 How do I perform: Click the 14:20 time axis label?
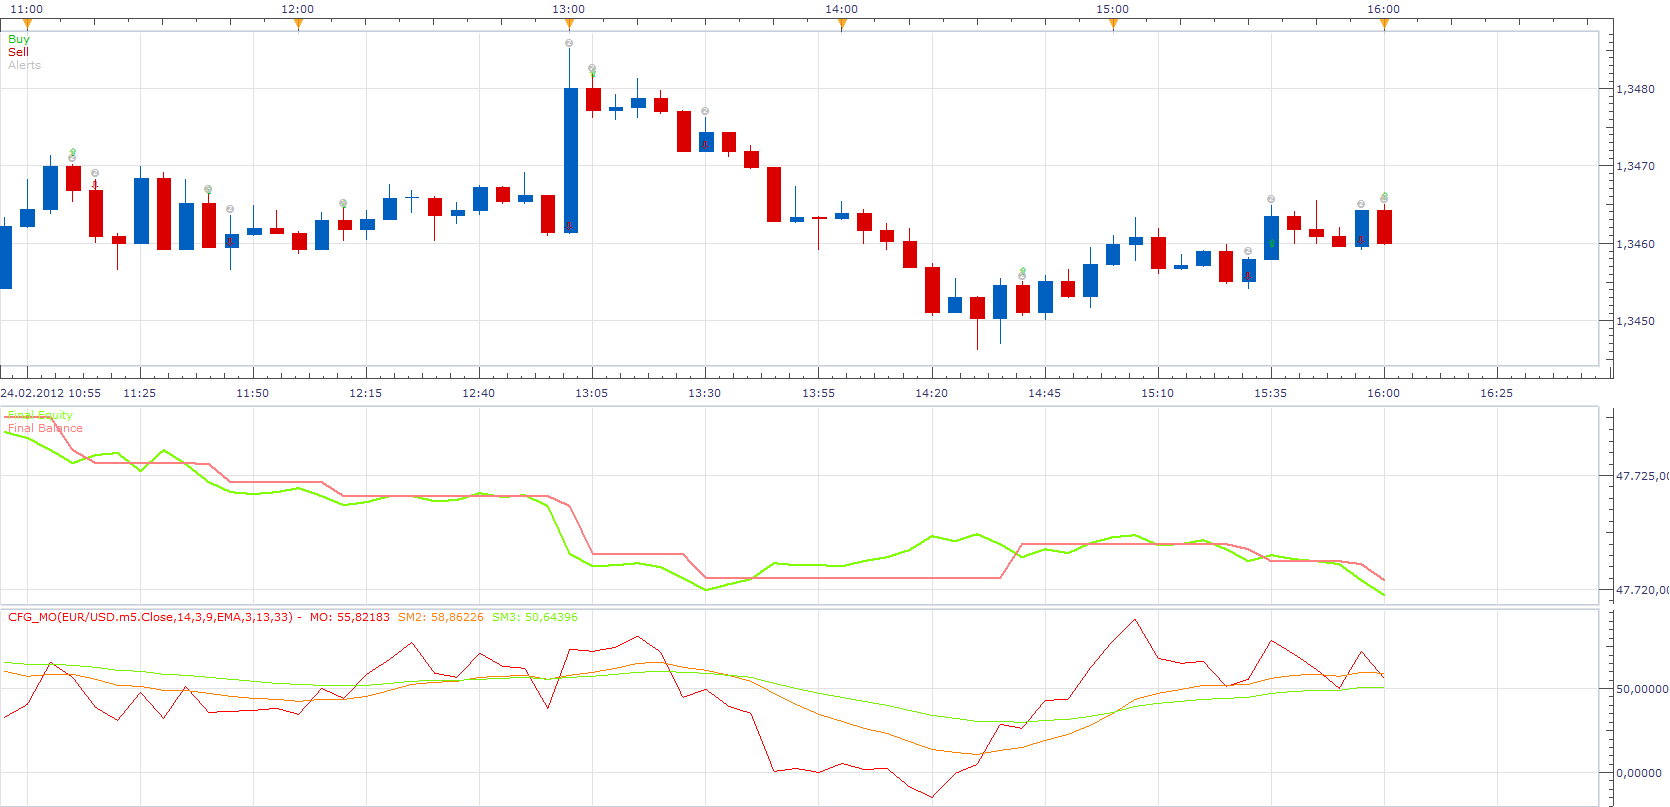coord(932,393)
